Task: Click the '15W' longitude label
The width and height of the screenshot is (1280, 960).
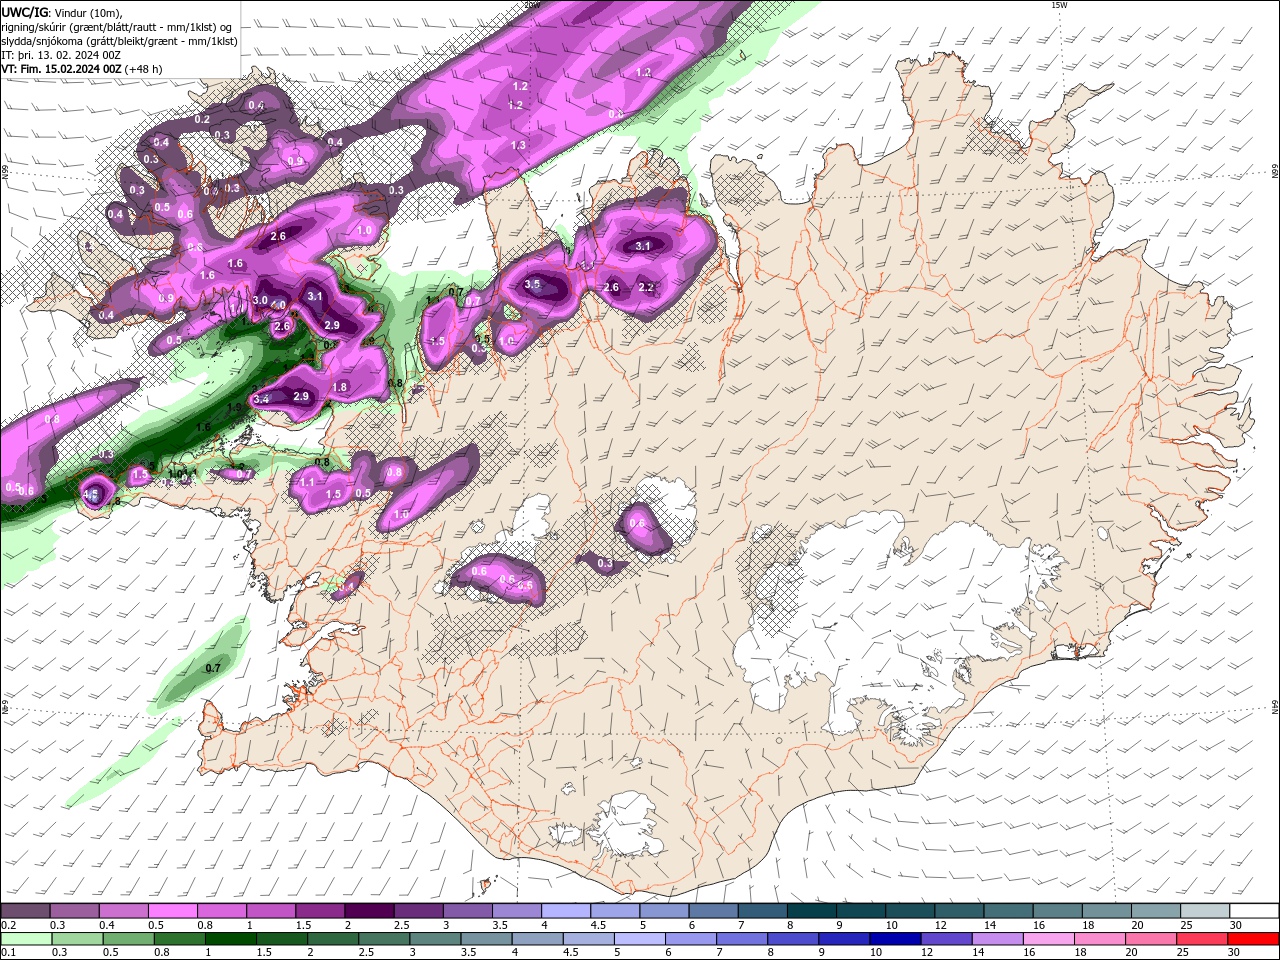Action: (x=1059, y=5)
